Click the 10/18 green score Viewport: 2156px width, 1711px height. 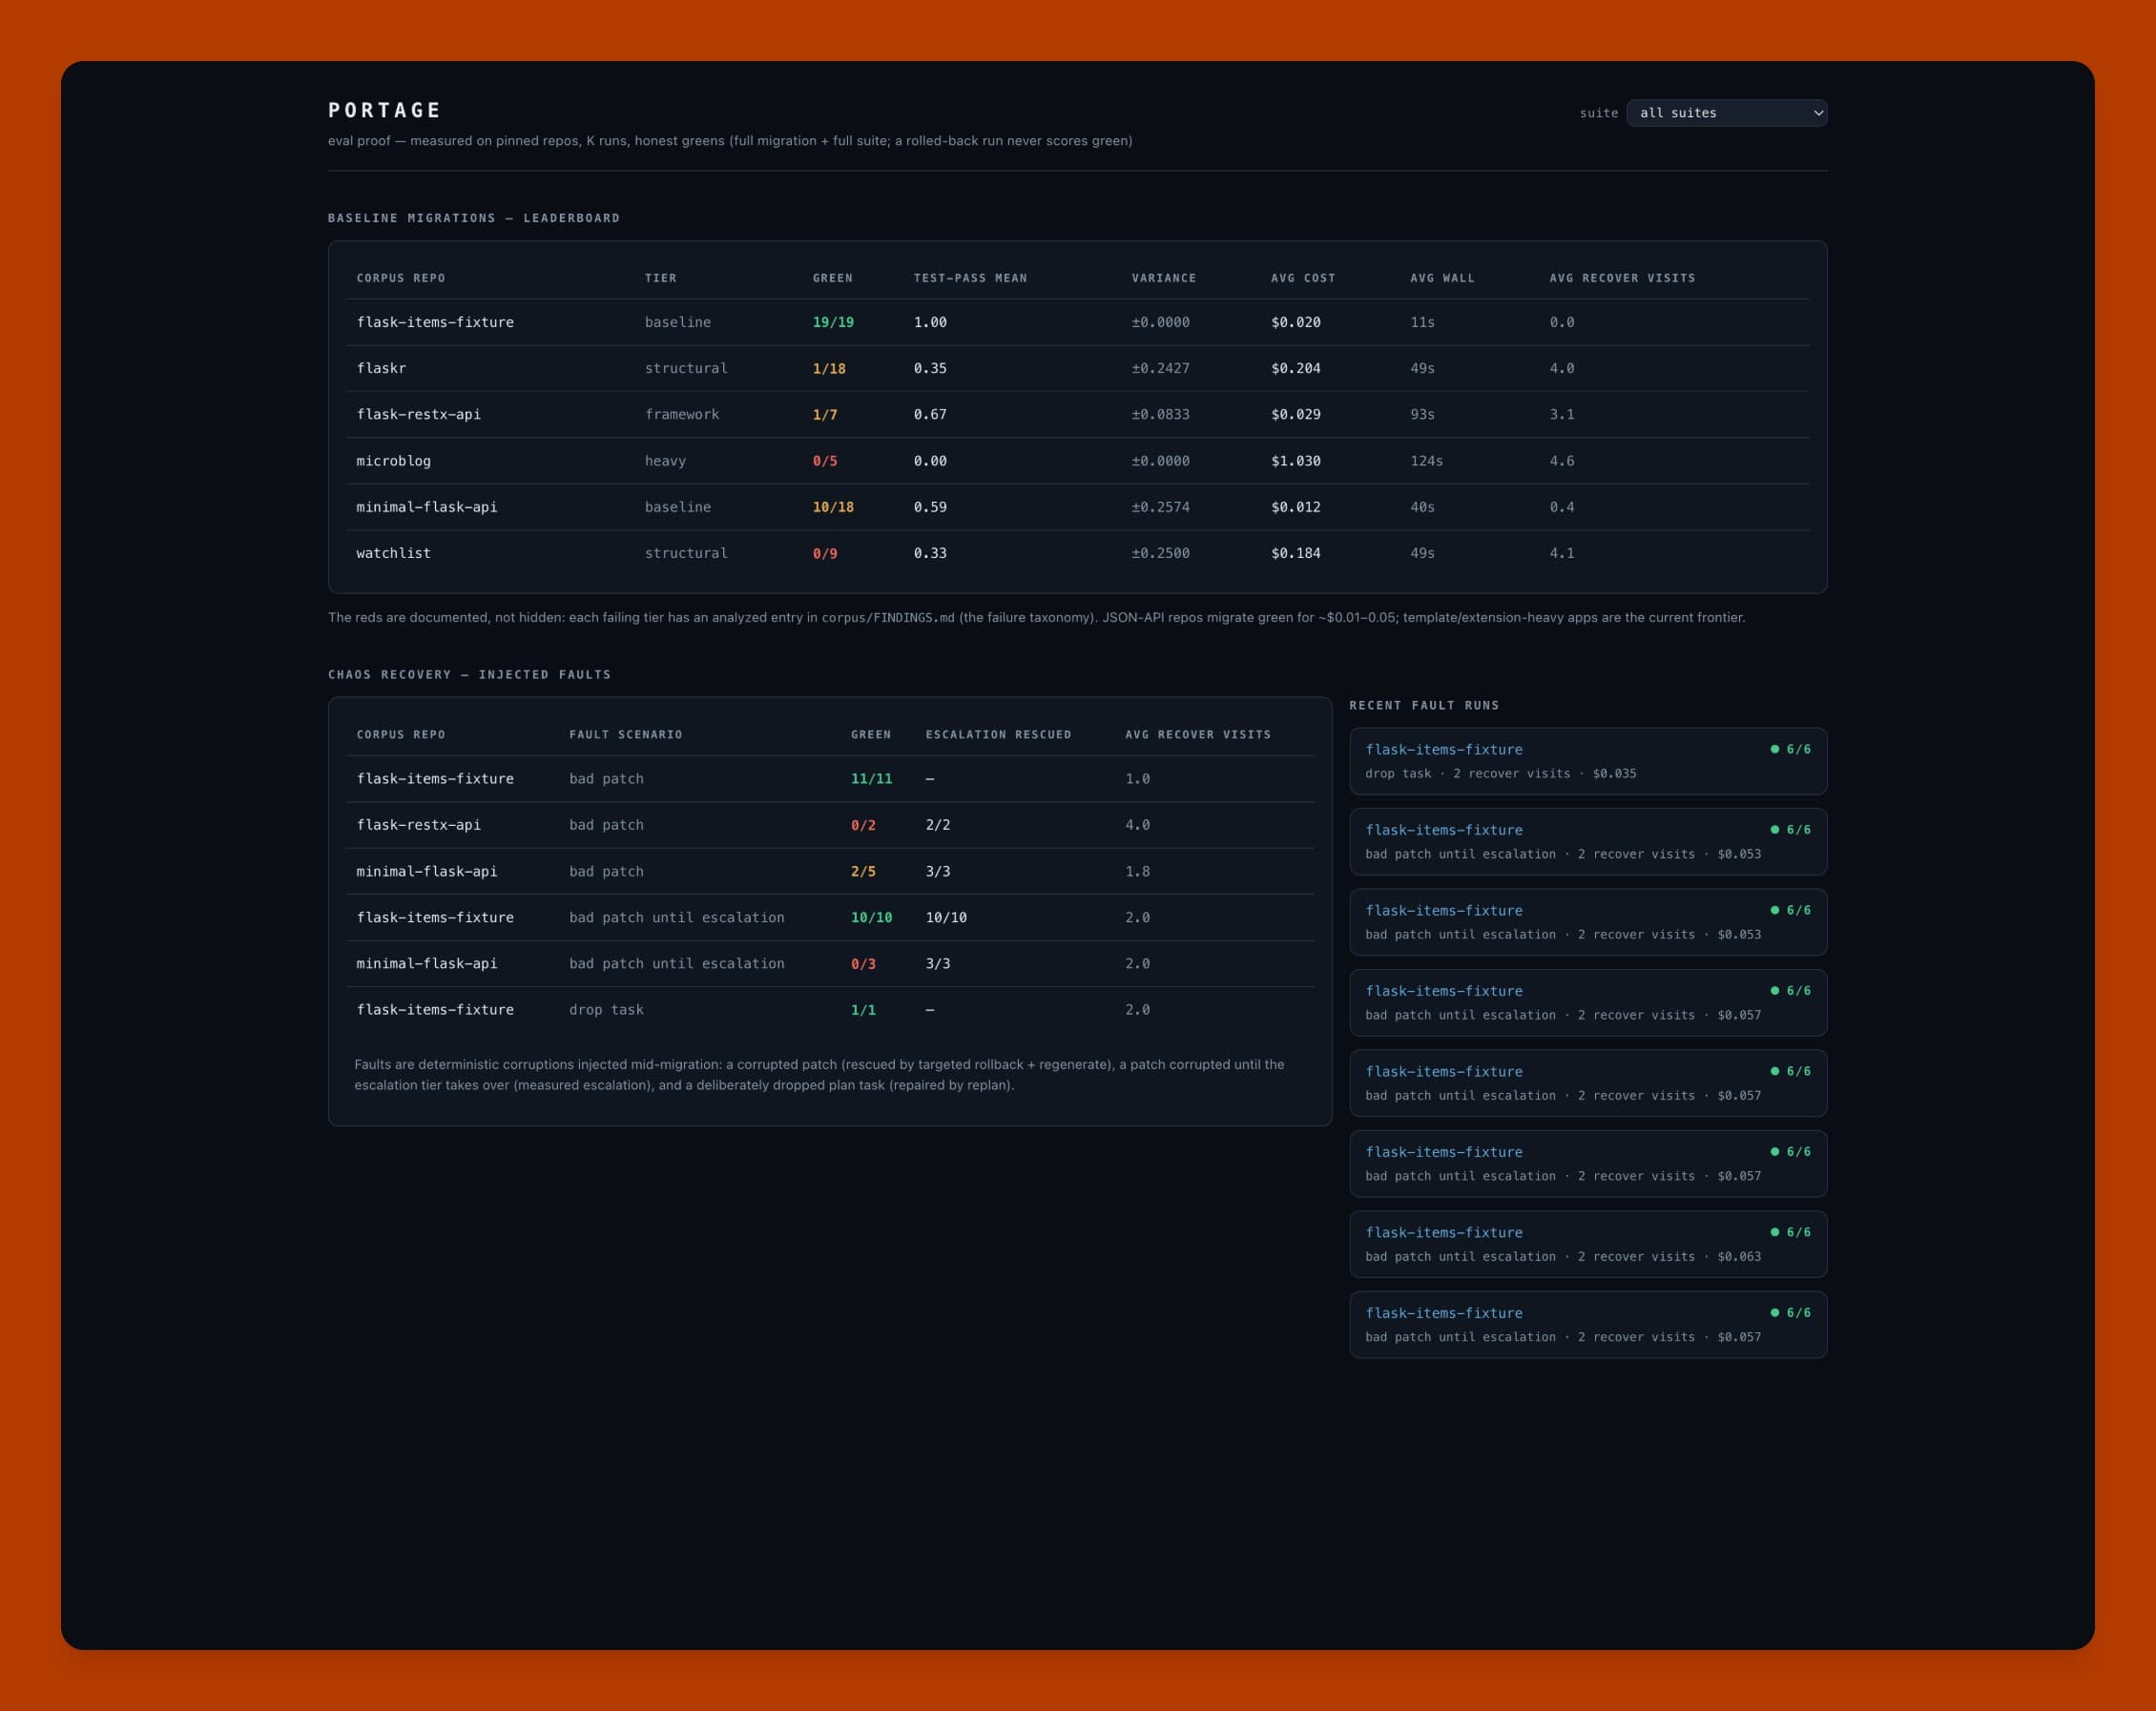click(833, 507)
